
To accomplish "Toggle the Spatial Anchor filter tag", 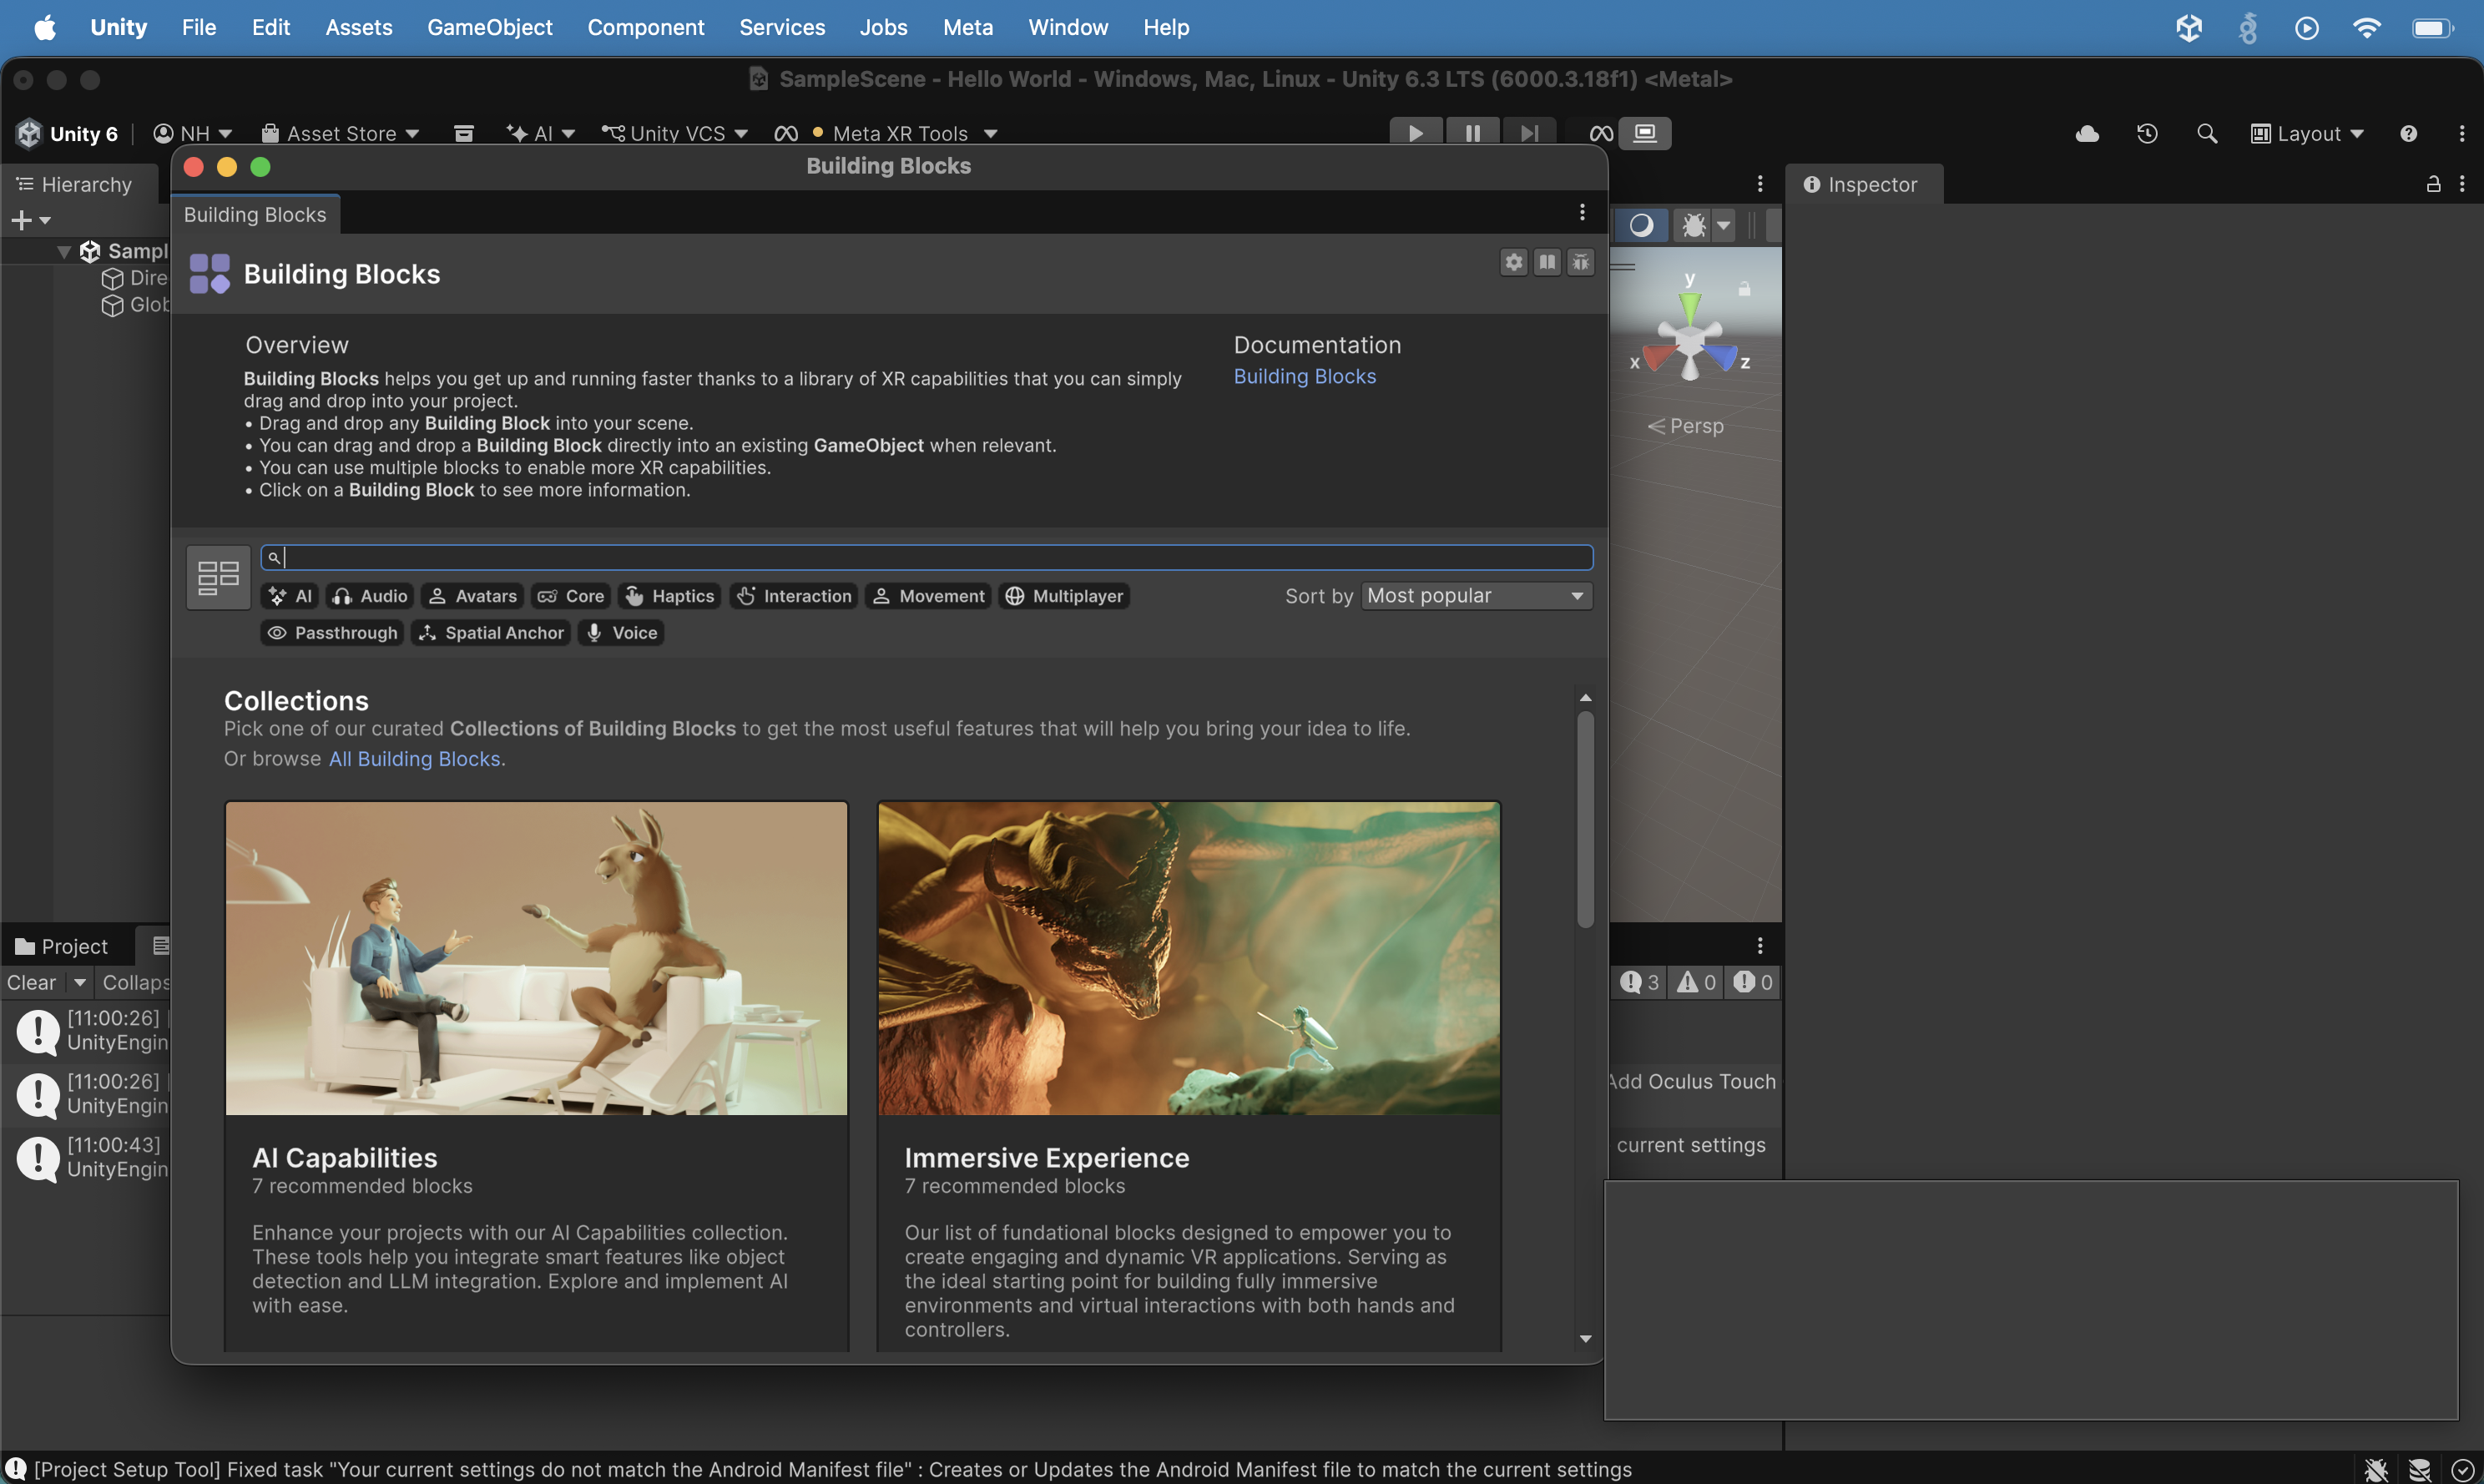I will click(x=491, y=633).
